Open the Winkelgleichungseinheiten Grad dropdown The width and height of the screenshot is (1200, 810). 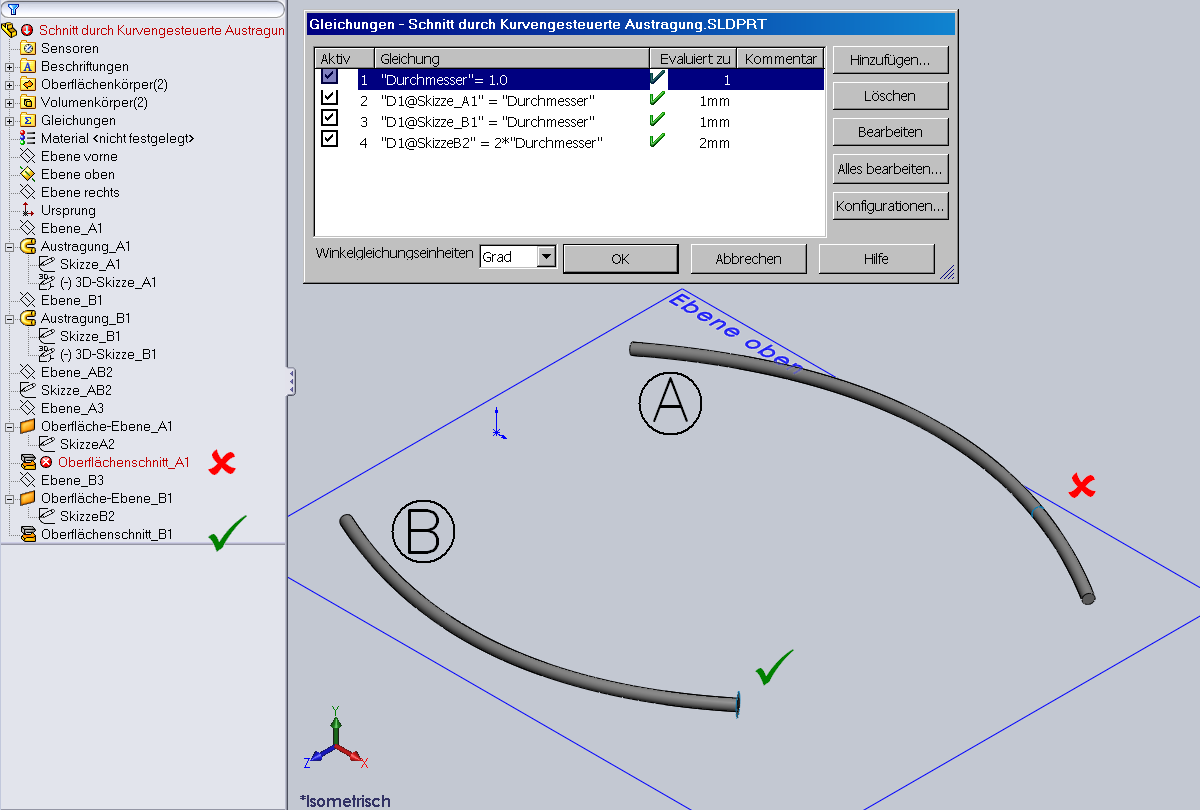coord(546,257)
